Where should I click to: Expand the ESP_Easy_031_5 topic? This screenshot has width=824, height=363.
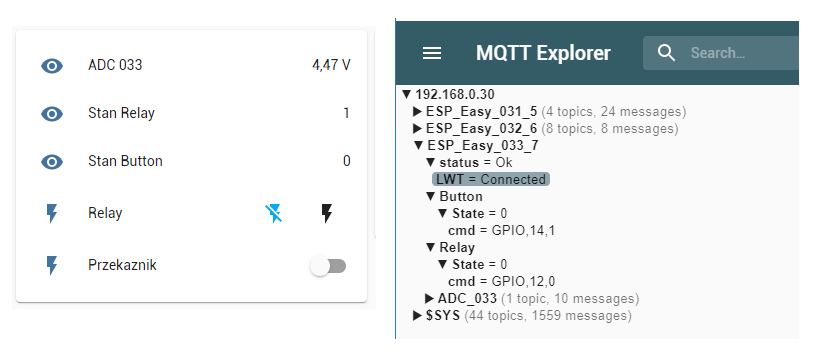(418, 111)
